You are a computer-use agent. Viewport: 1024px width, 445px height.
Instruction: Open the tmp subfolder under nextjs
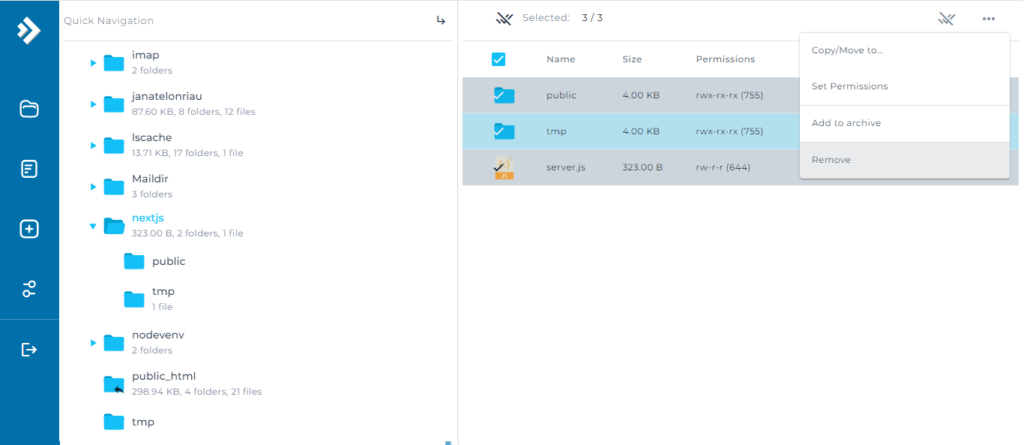163,291
